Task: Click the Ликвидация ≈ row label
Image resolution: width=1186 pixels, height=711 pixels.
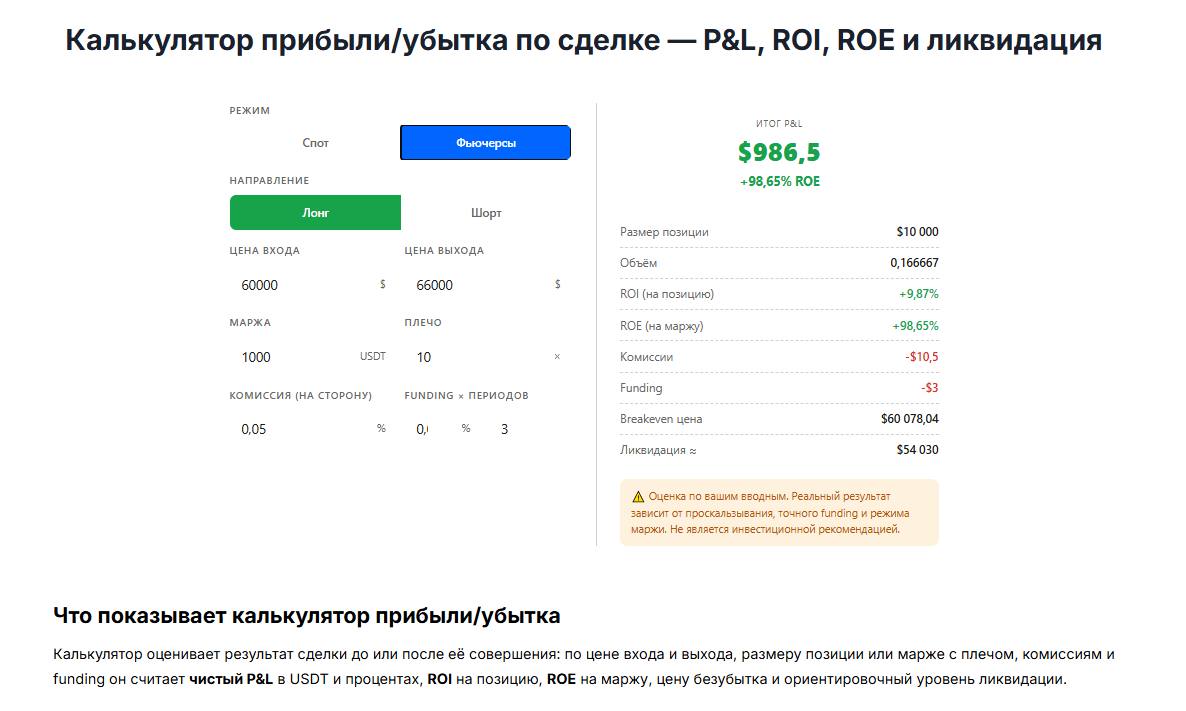Action: tap(658, 450)
